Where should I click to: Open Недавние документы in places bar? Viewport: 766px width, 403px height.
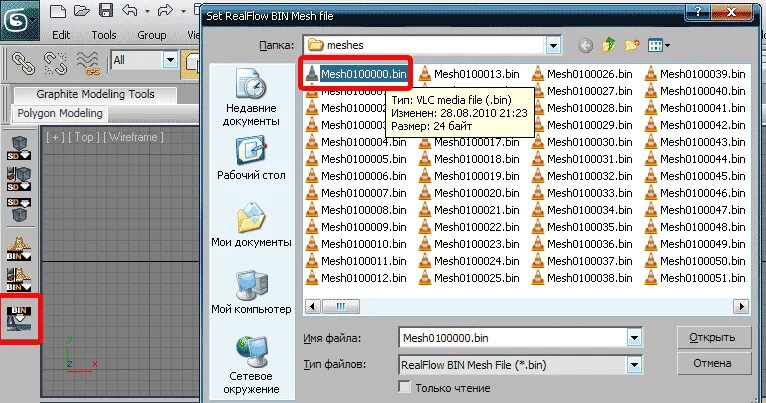251,98
